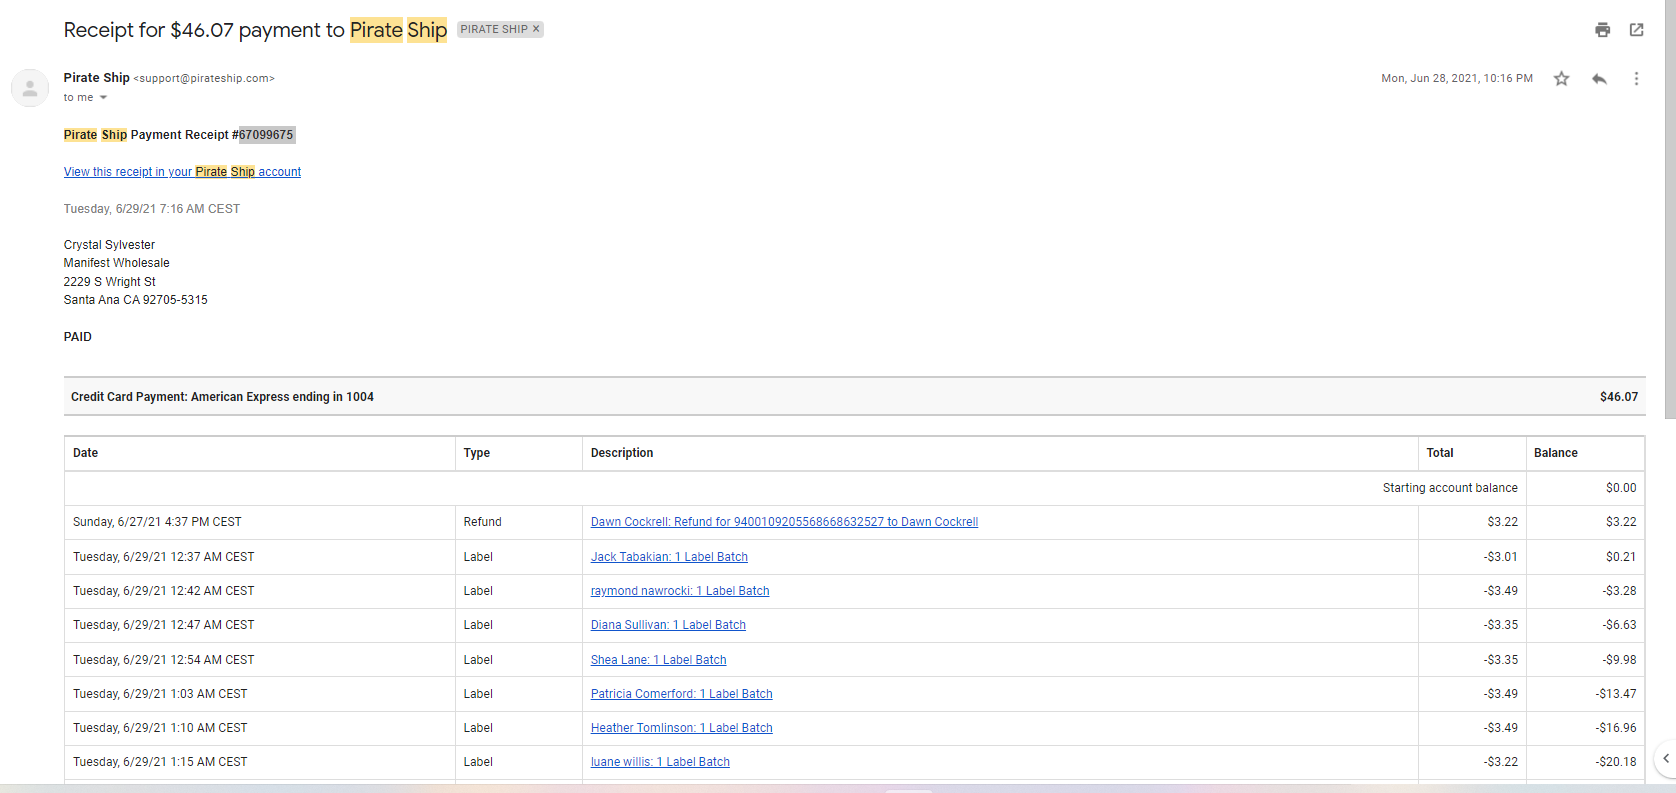Click the email date 'Mon, Jun 28, 2021, 10:16 PM'
Screen dimensions: 1676x793
click(1457, 78)
